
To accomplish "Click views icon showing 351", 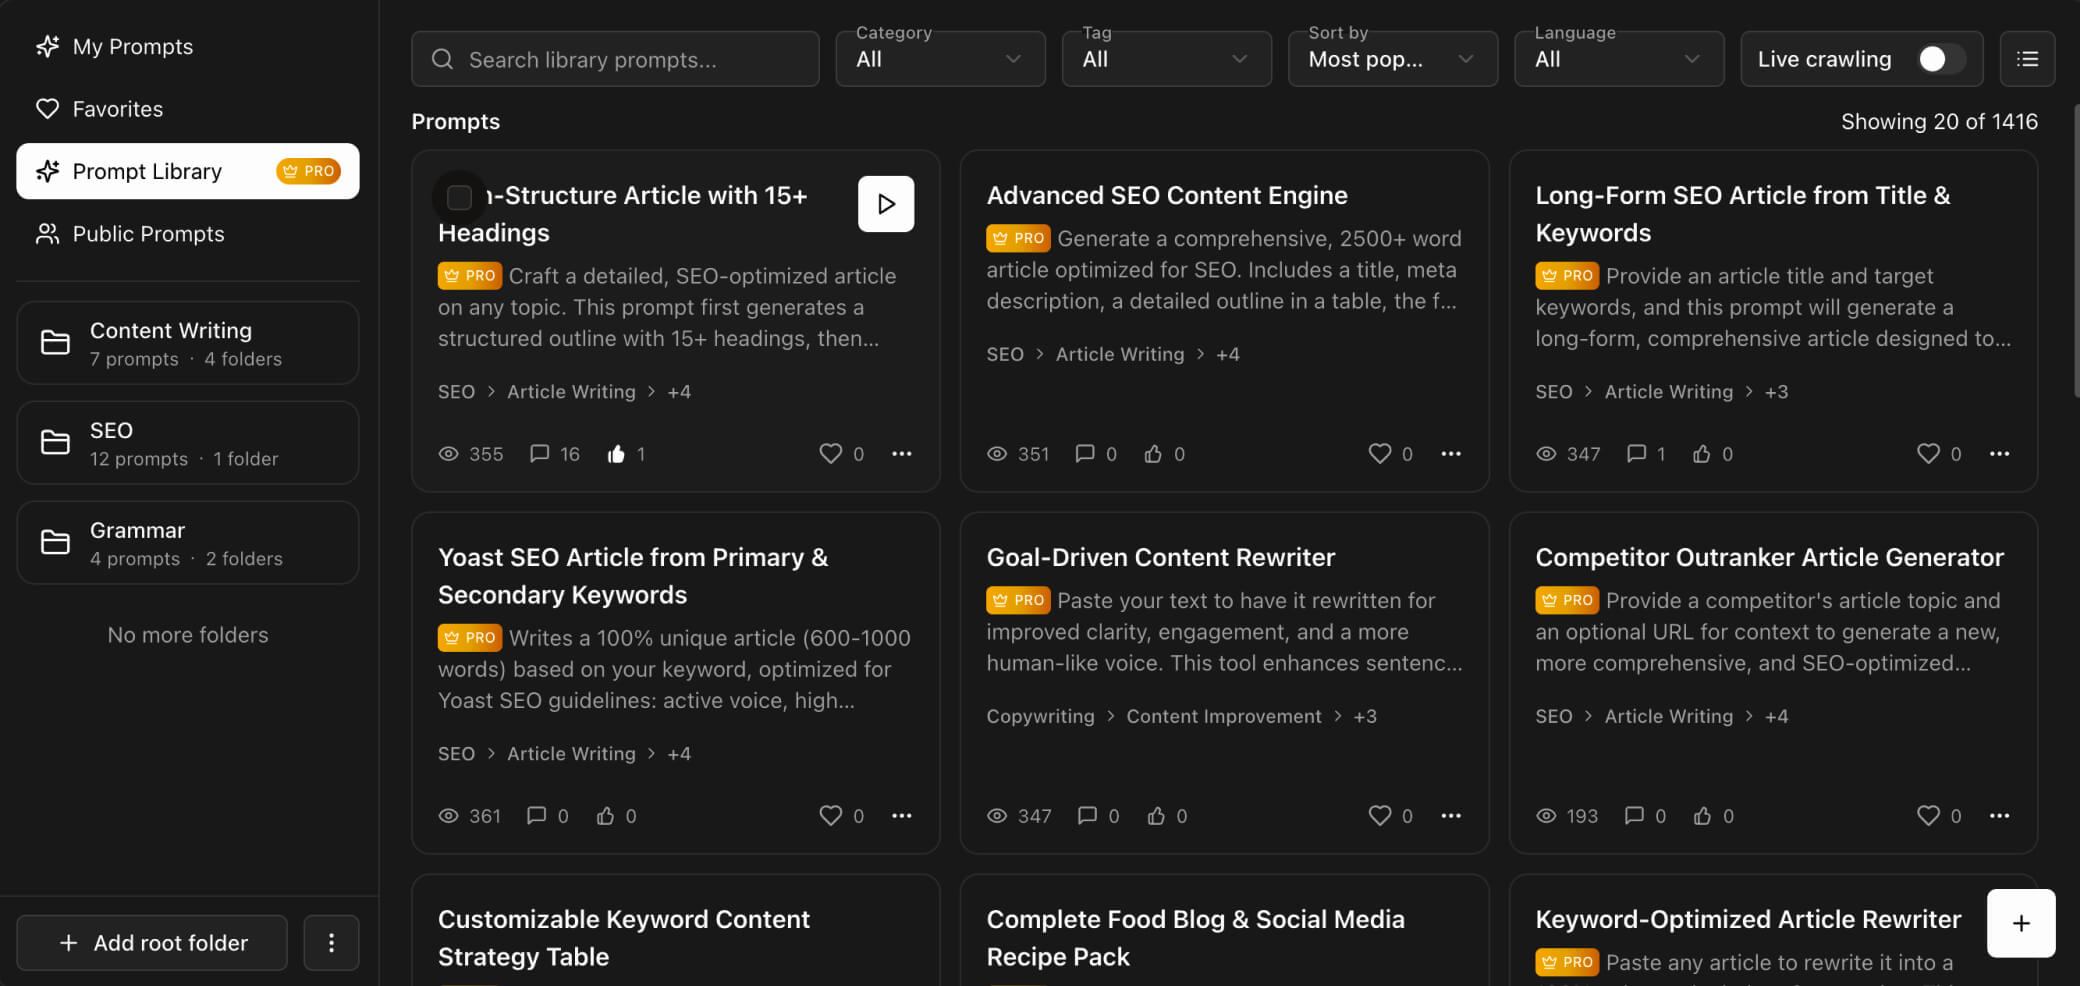I will (997, 454).
